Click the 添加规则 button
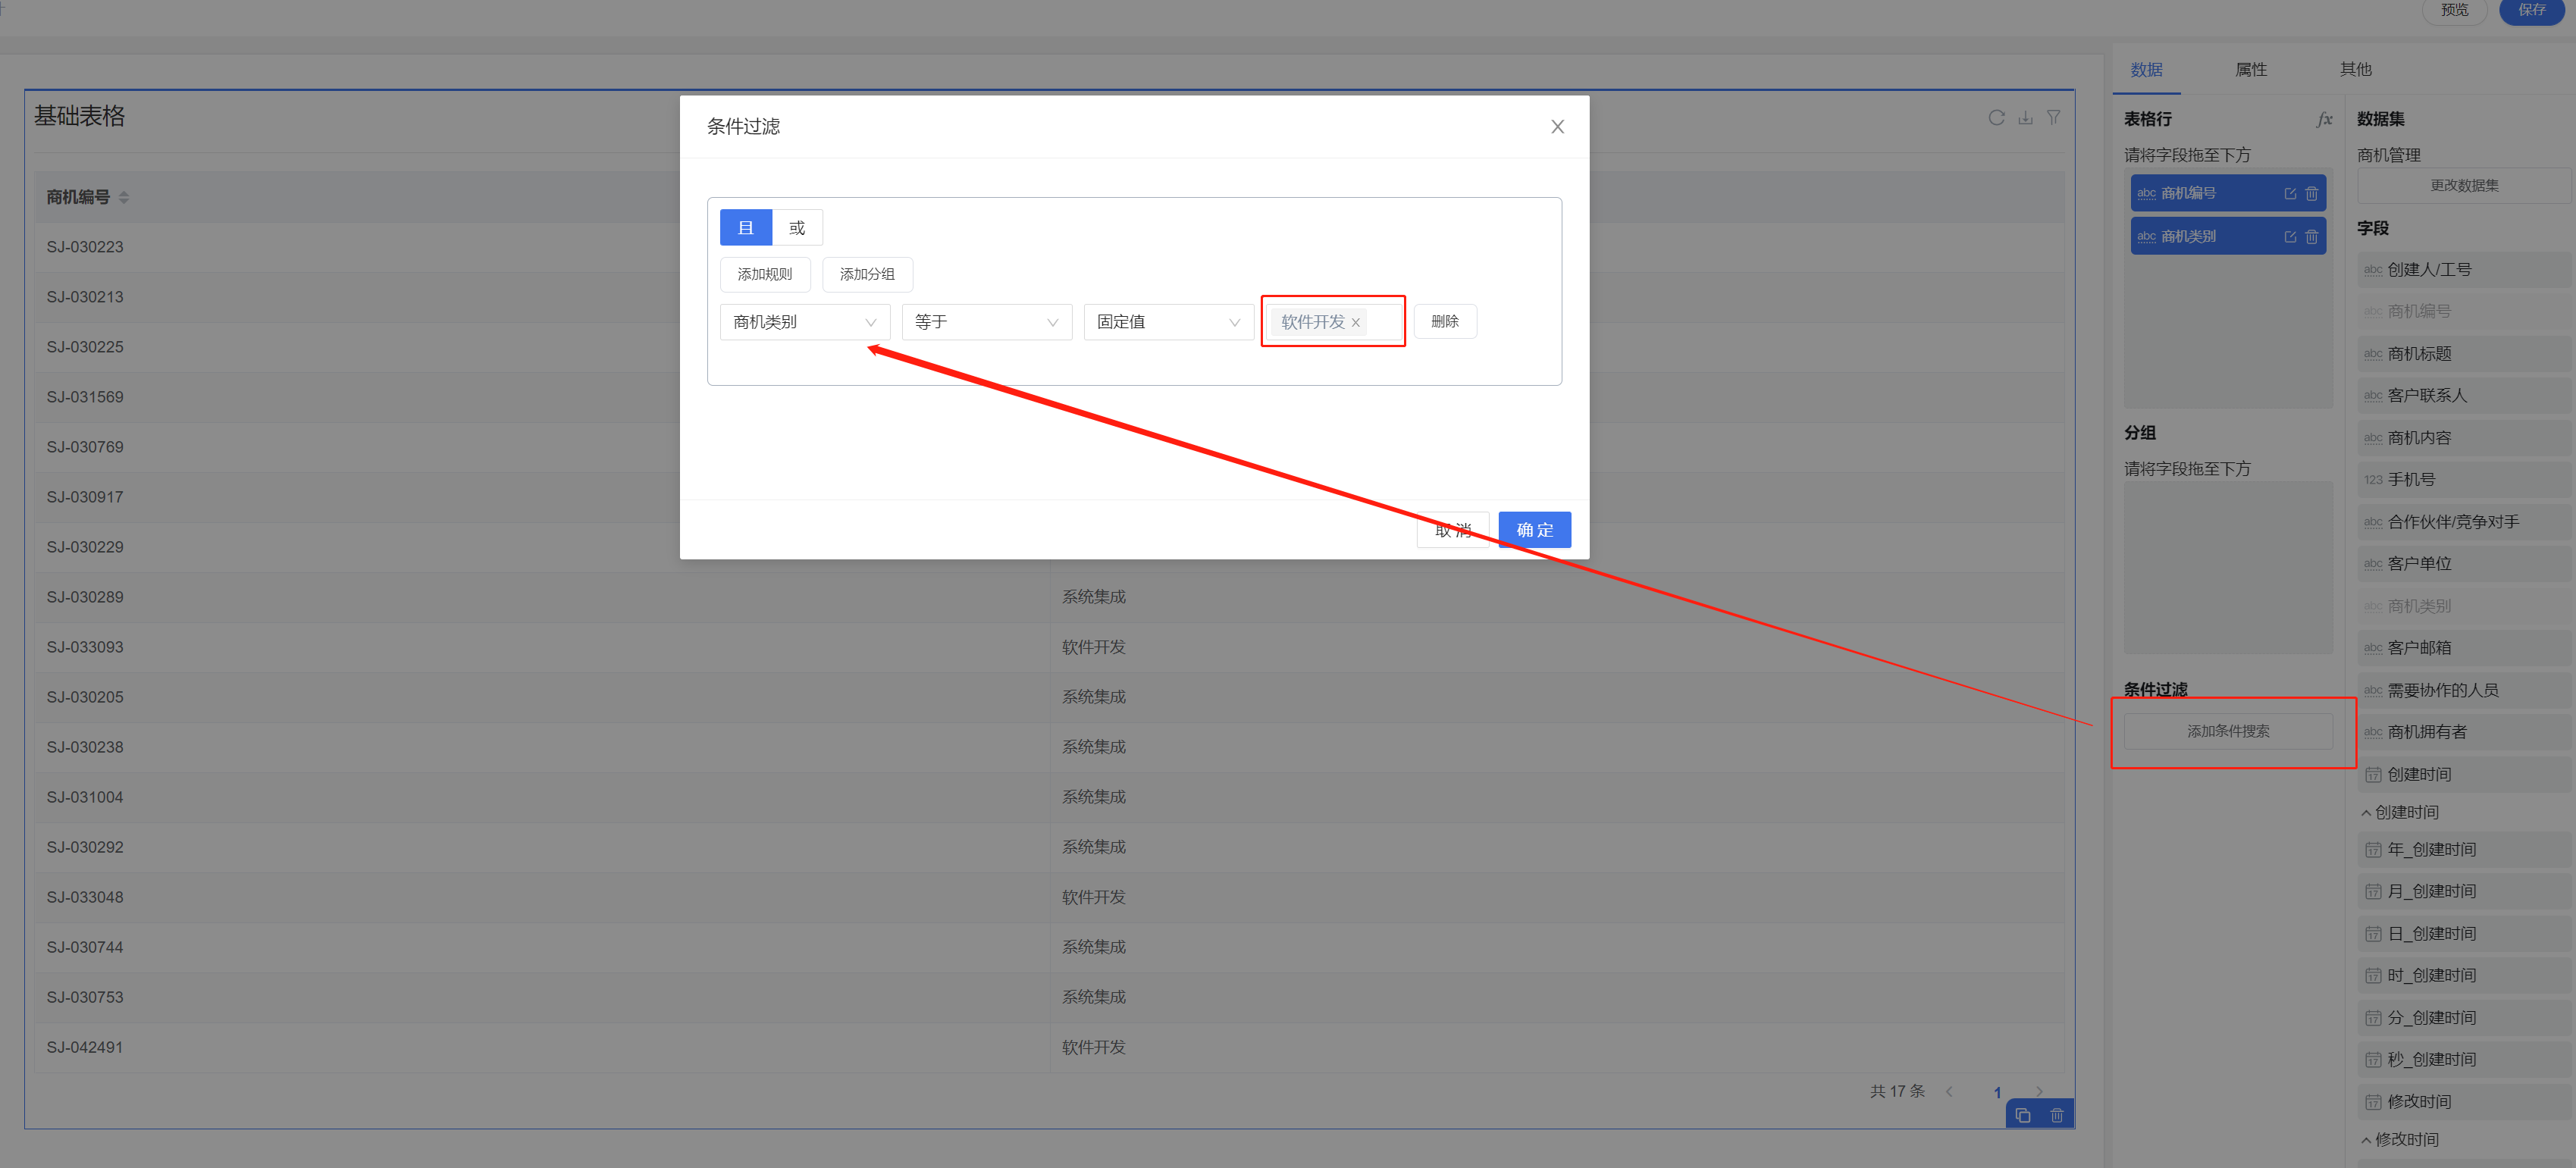This screenshot has height=1168, width=2576. (765, 275)
